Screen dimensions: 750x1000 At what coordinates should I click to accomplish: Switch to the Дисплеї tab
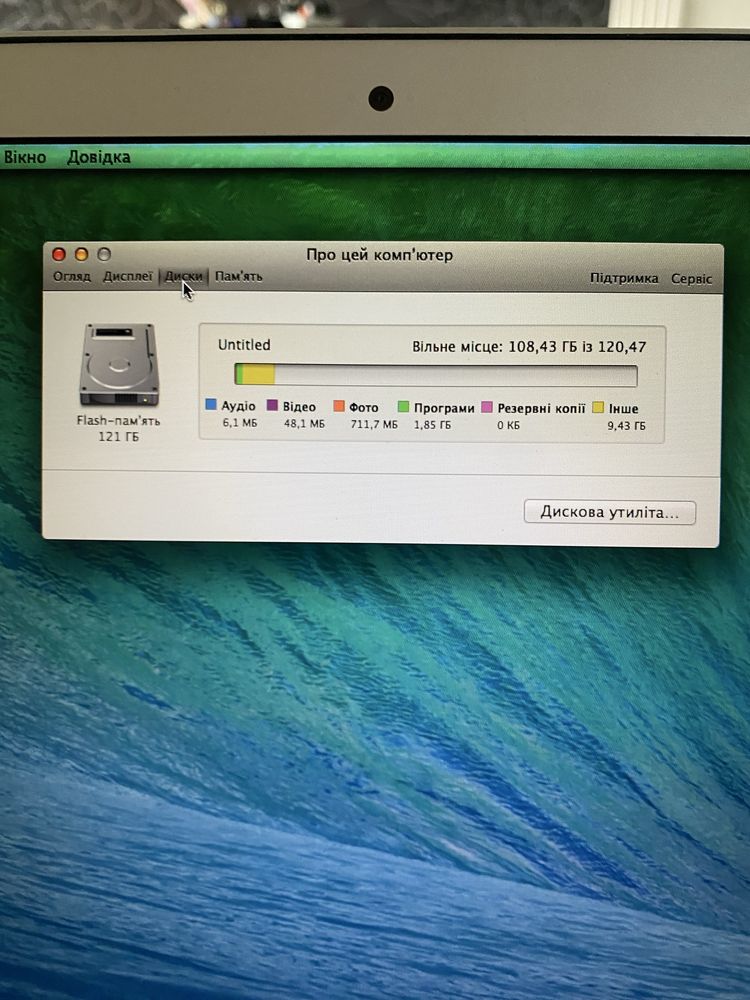(x=128, y=276)
